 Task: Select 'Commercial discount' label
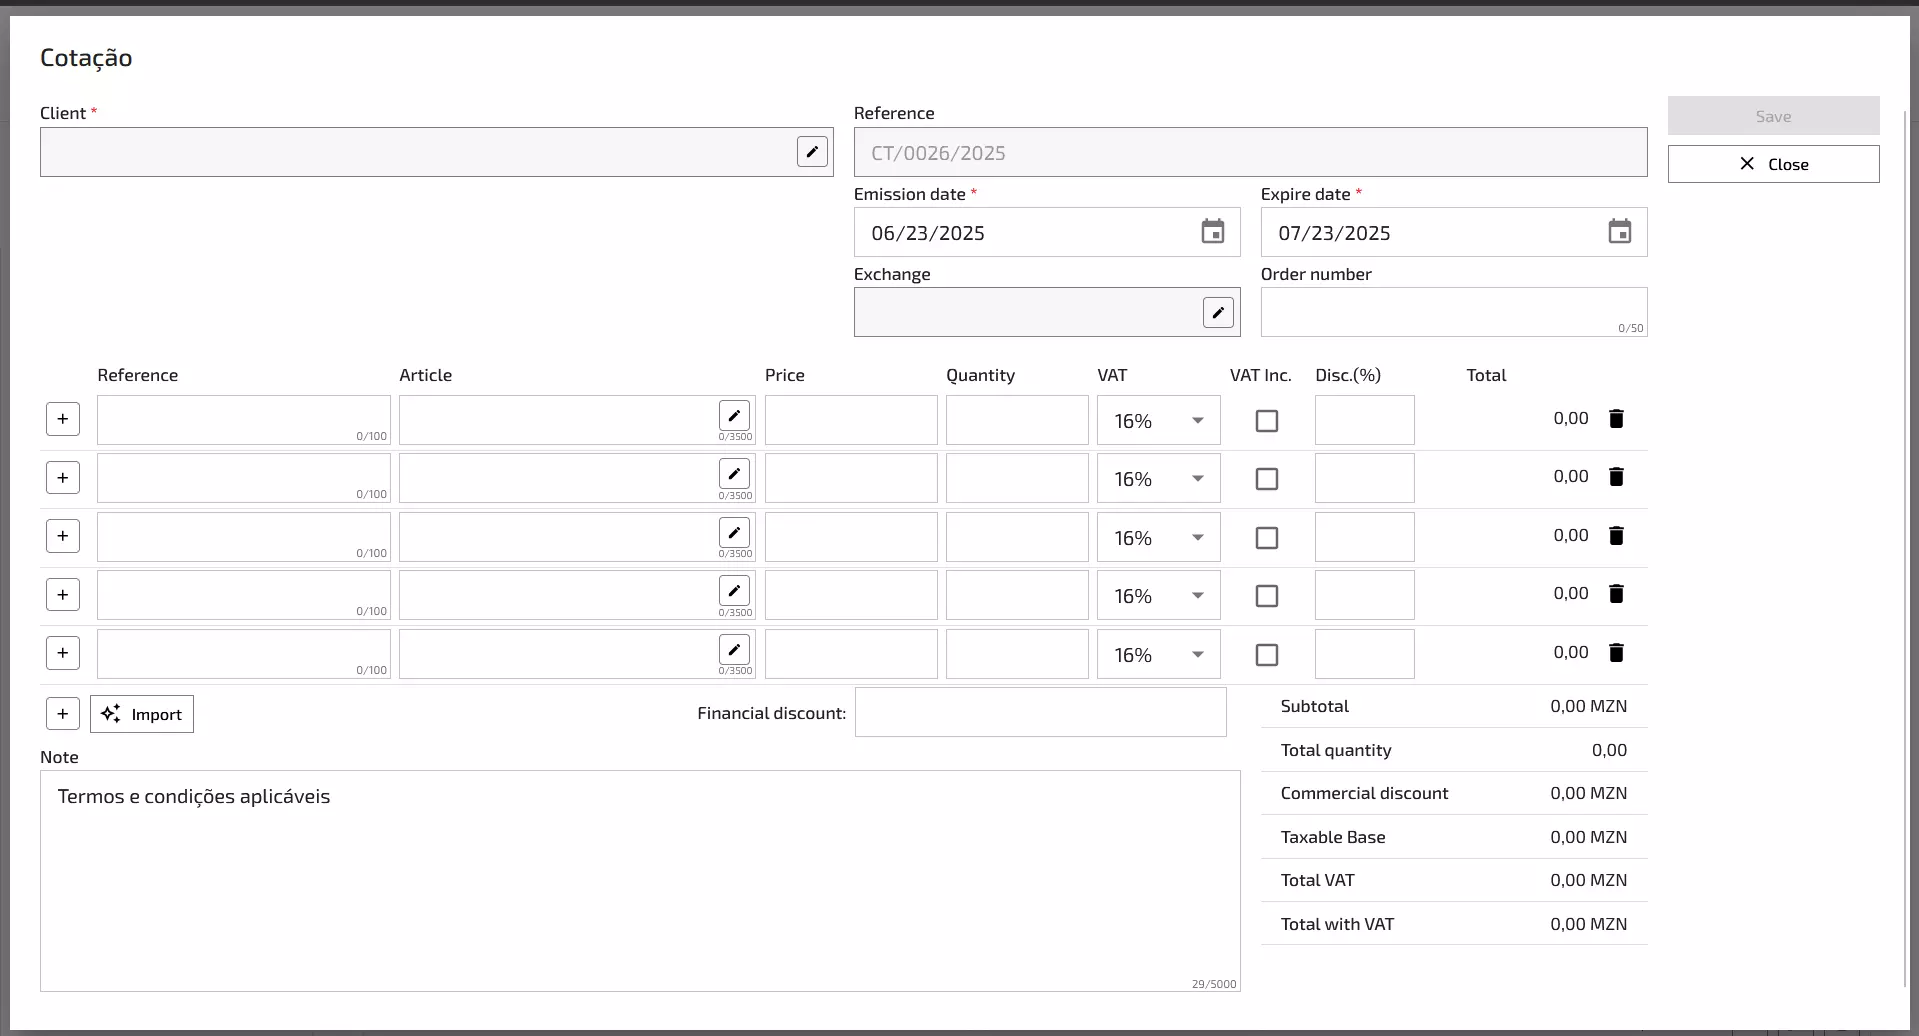pos(1364,793)
